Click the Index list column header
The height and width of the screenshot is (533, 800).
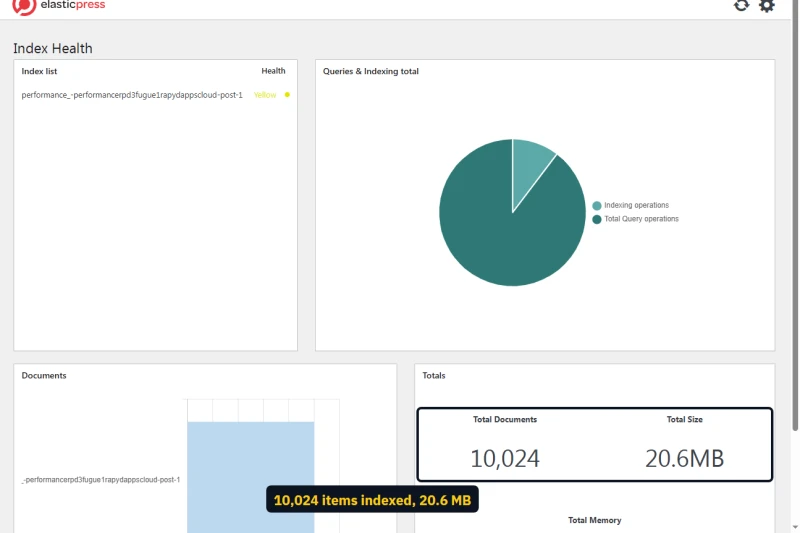[x=39, y=71]
